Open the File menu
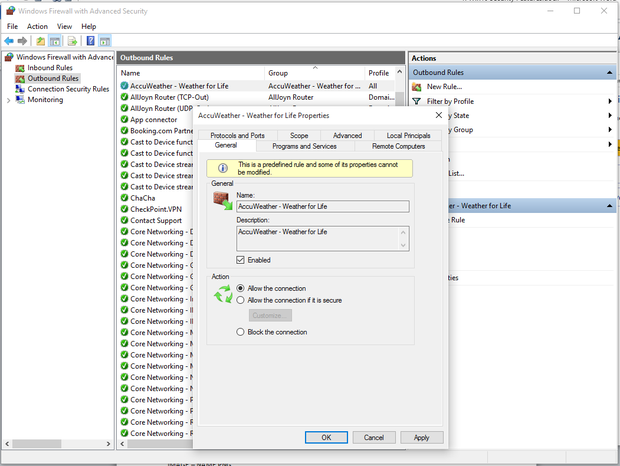 pyautogui.click(x=12, y=26)
